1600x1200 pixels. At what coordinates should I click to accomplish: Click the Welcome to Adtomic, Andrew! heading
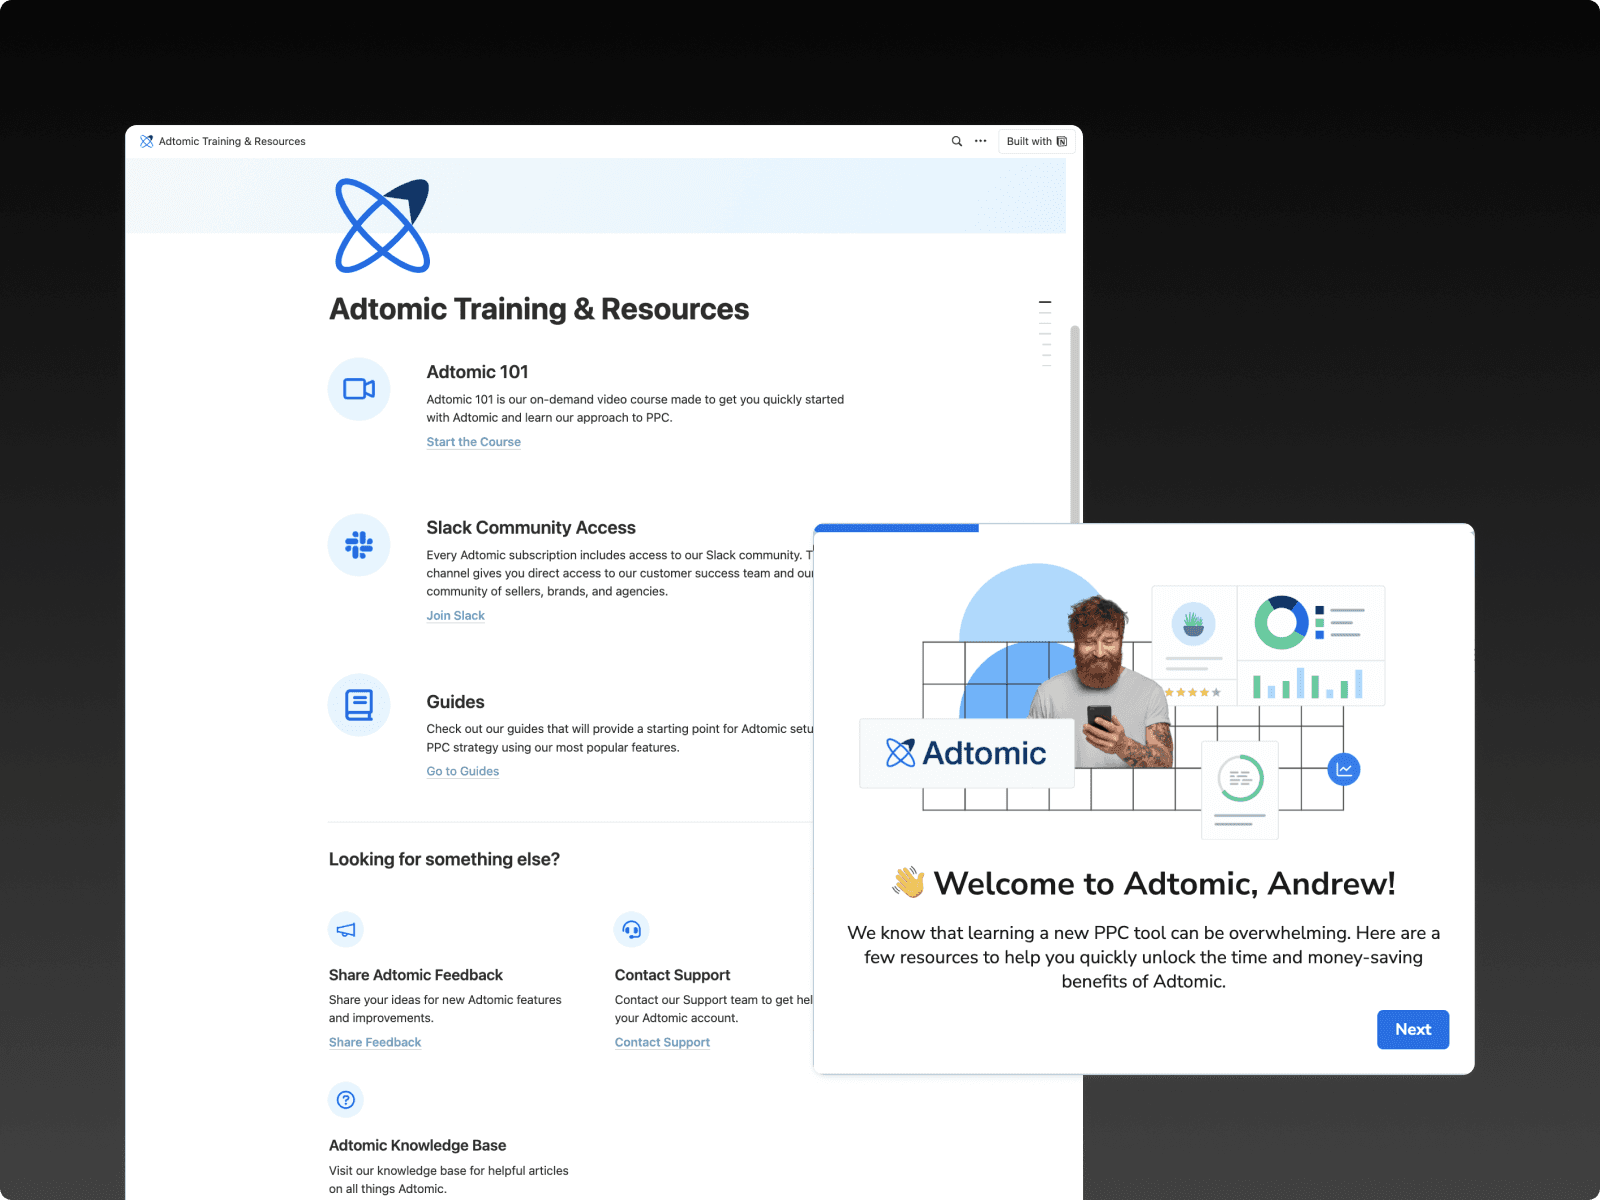[x=1144, y=883]
